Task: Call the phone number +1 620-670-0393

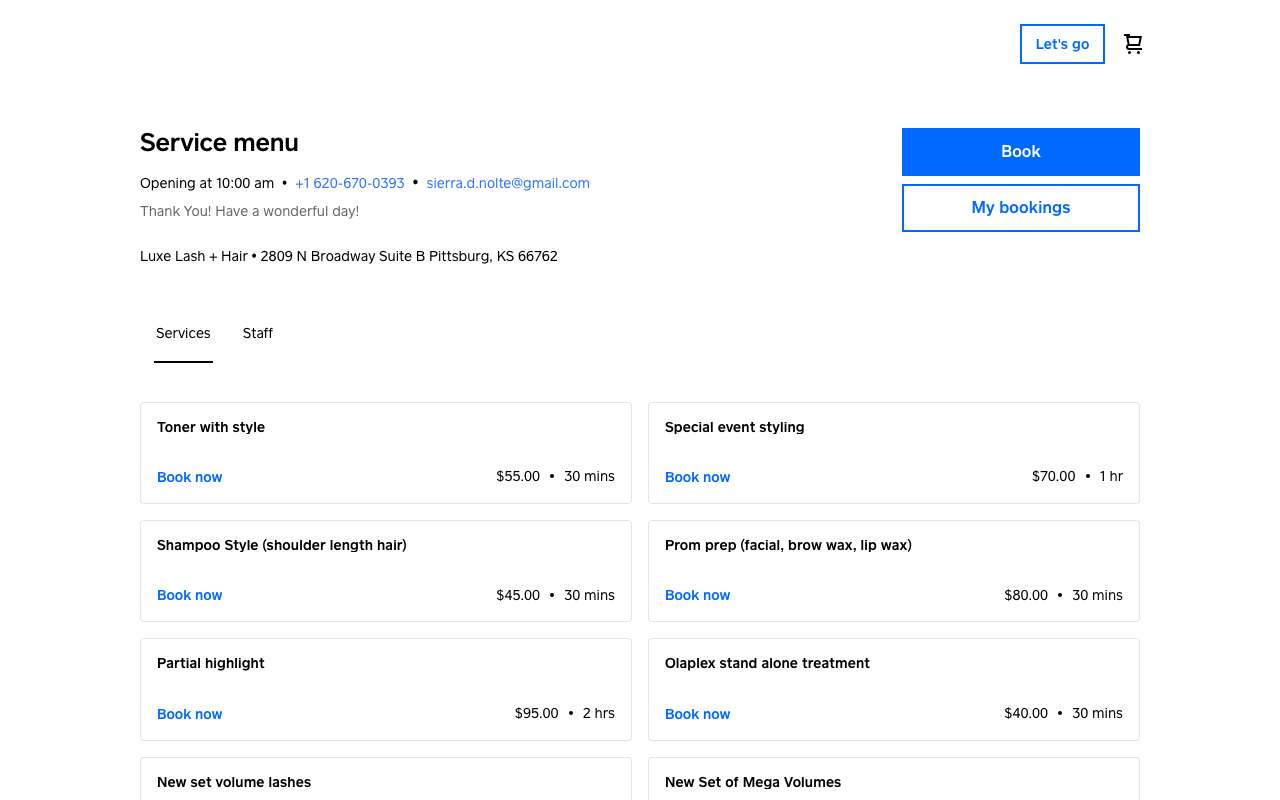Action: pyautogui.click(x=350, y=183)
